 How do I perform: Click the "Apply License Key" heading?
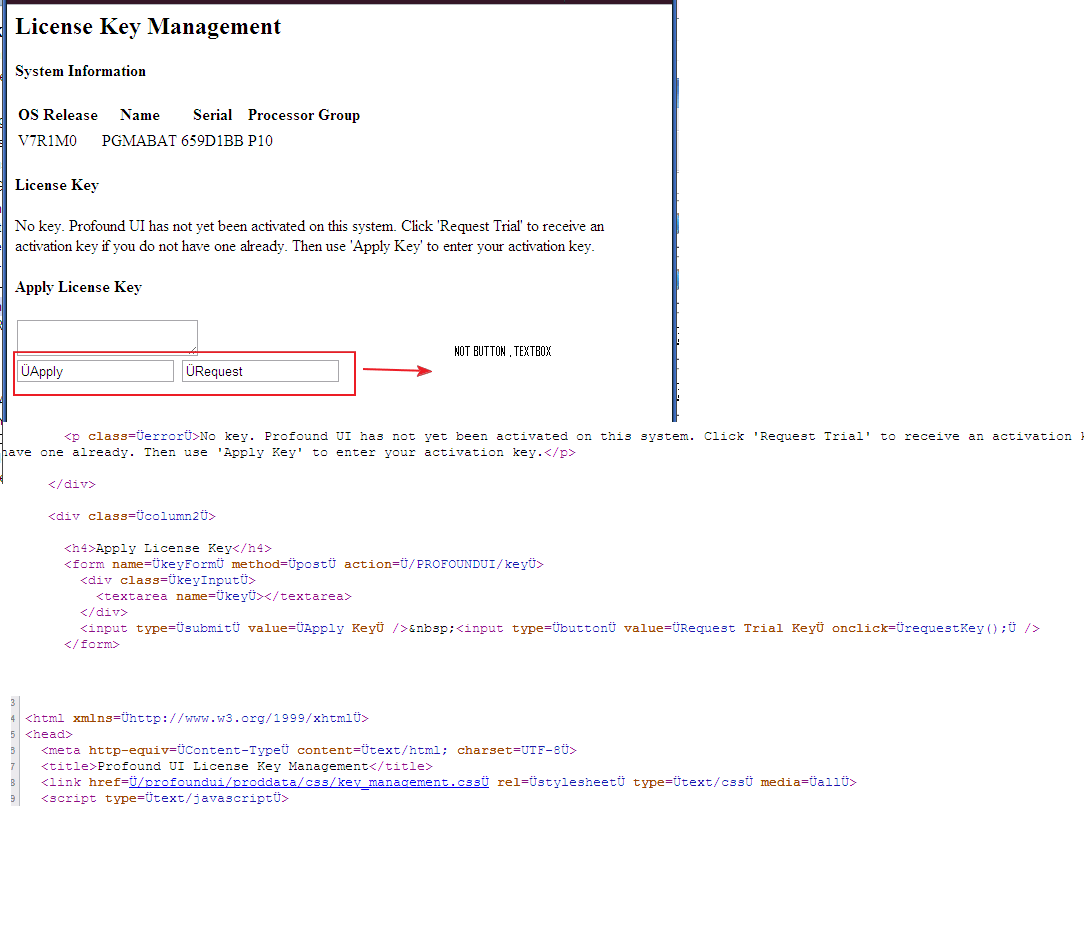coord(79,288)
